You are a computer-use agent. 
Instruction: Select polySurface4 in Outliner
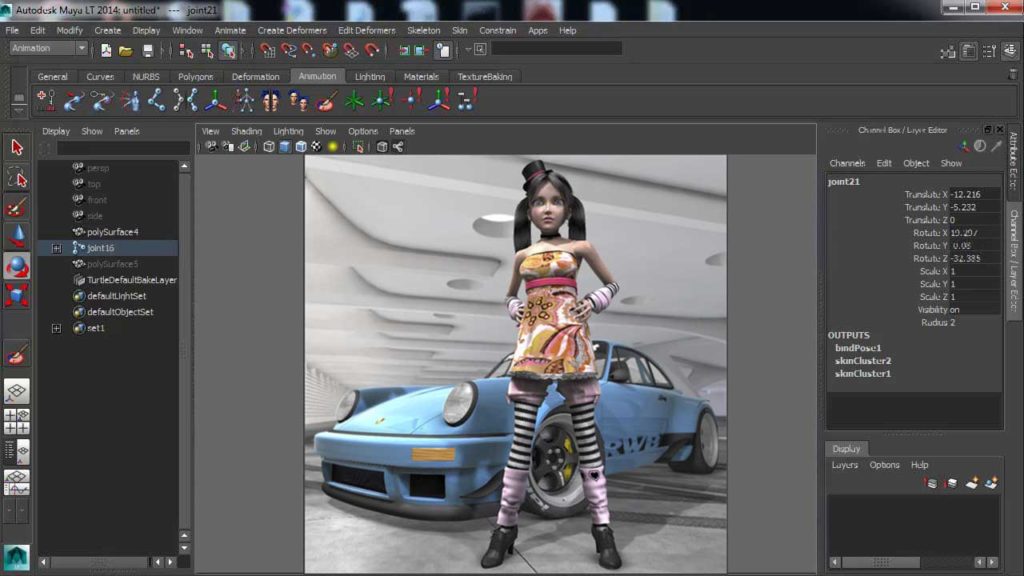tap(112, 232)
